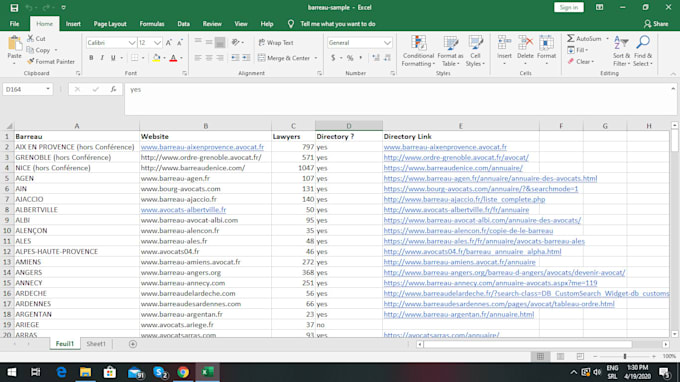
Task: Click the Share button
Action: coord(656,24)
